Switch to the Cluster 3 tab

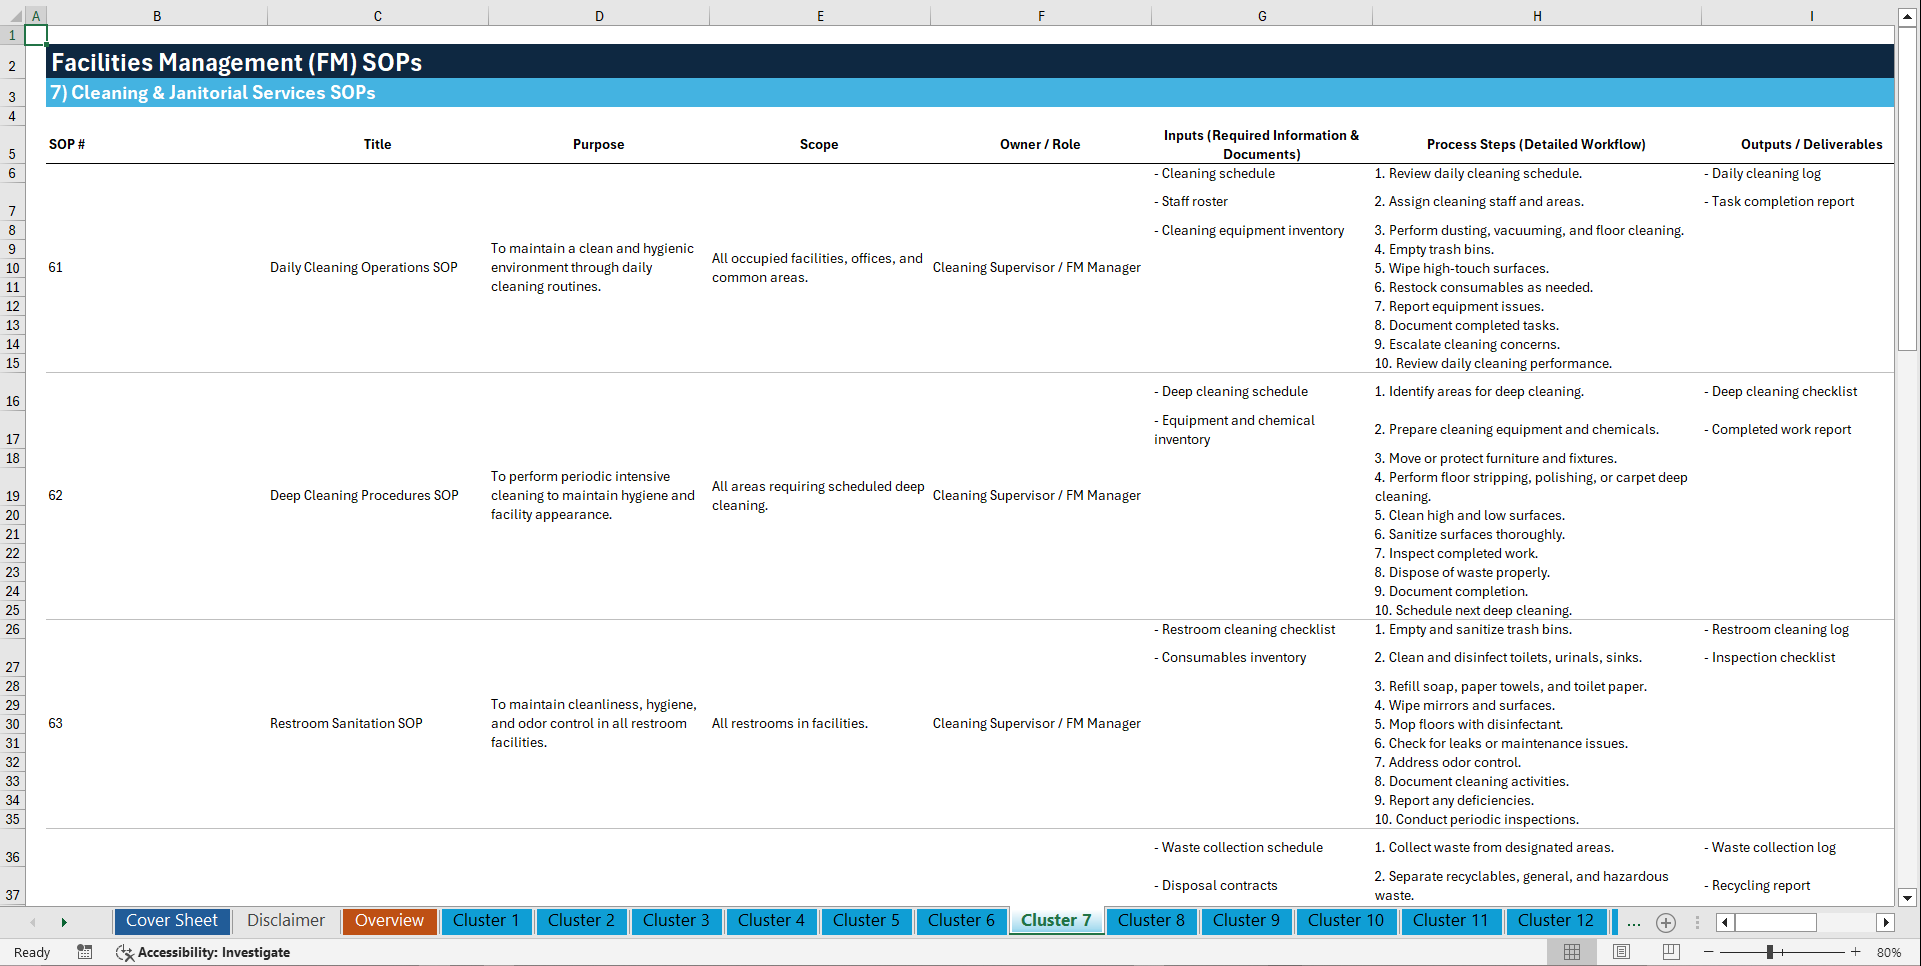coord(676,921)
